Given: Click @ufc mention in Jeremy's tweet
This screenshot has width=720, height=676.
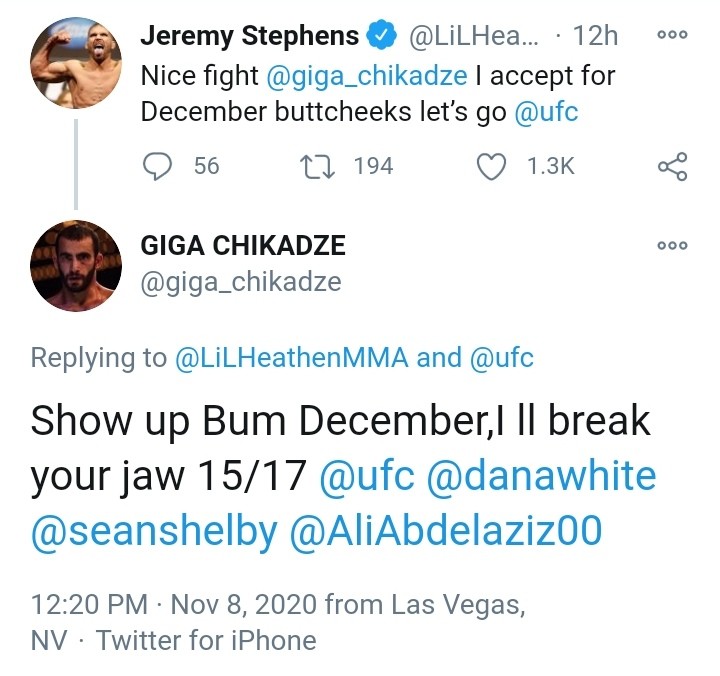Looking at the screenshot, I should pos(546,112).
